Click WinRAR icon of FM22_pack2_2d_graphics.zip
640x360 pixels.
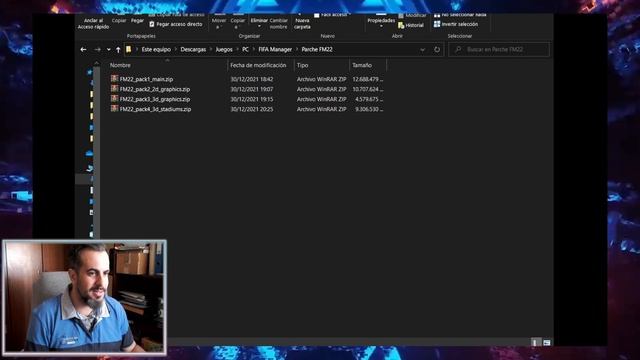(114, 89)
